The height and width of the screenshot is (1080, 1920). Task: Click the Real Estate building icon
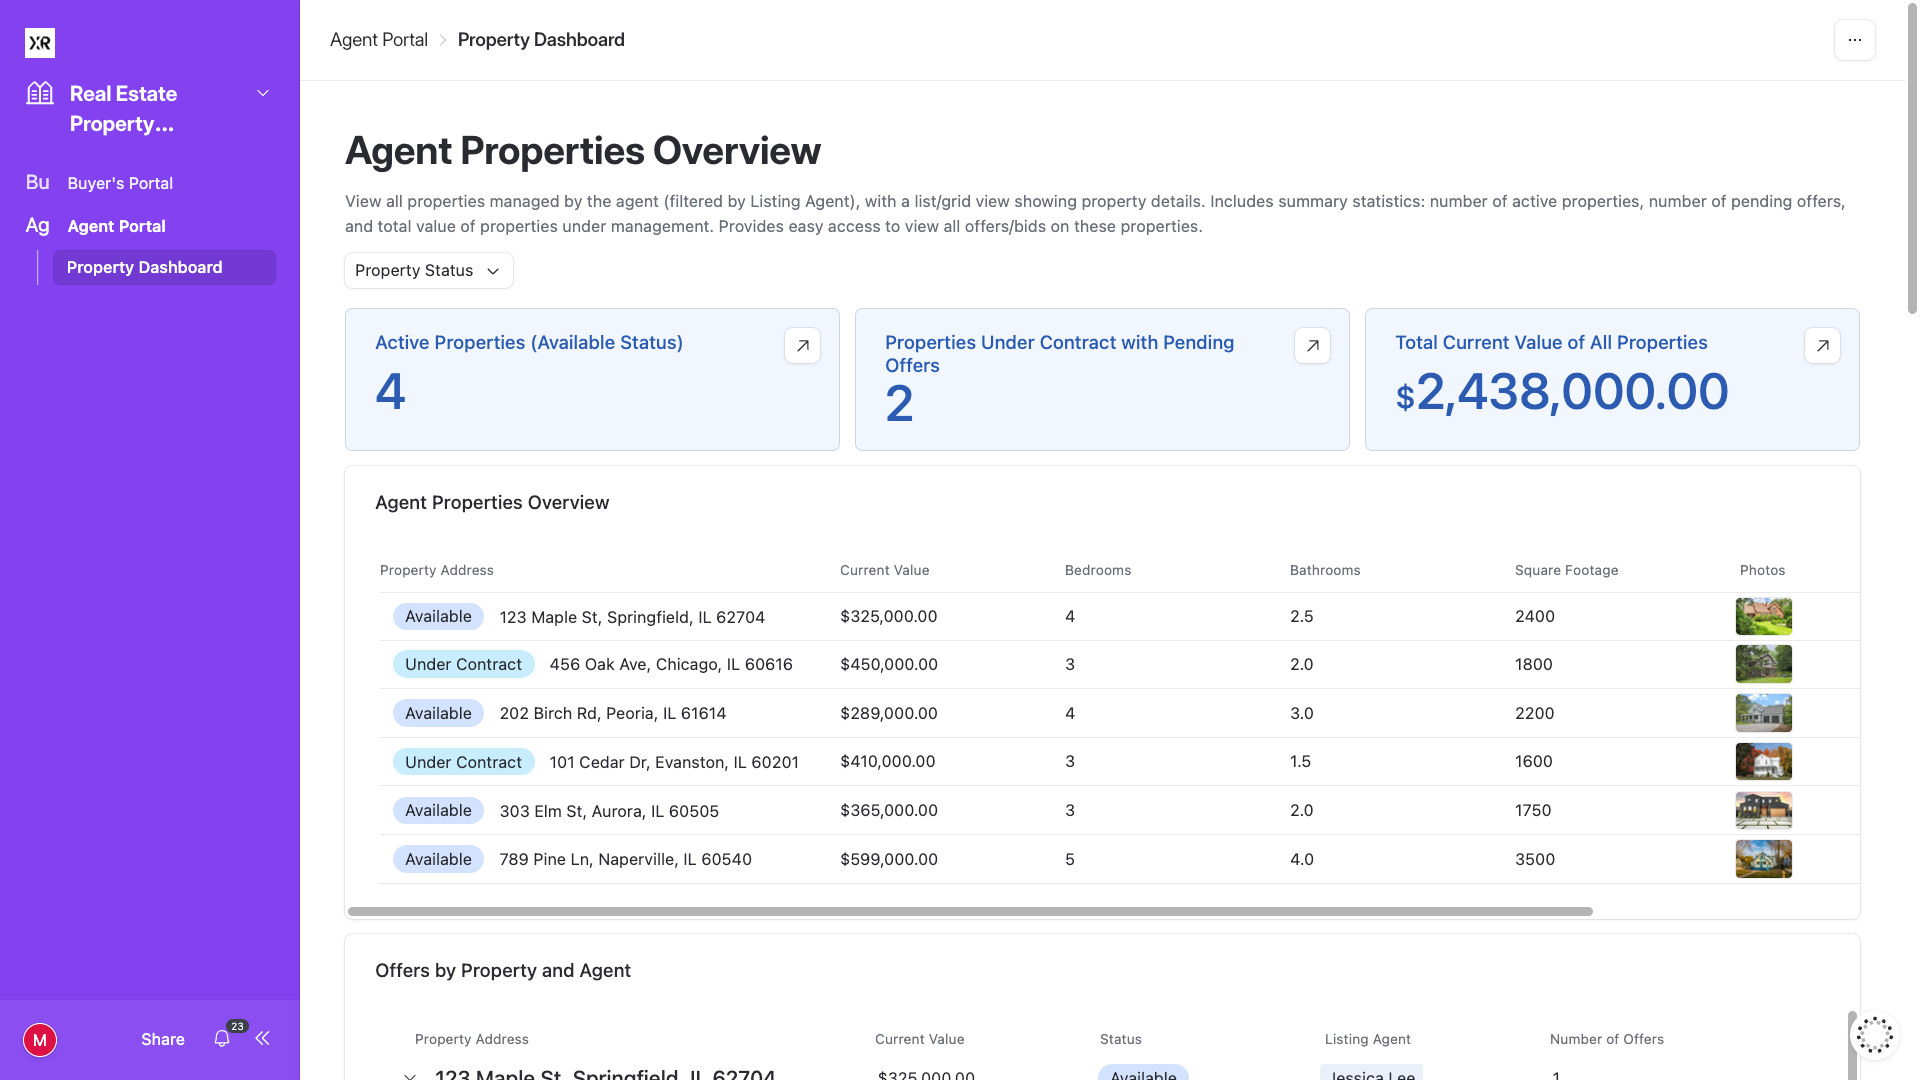coord(40,94)
